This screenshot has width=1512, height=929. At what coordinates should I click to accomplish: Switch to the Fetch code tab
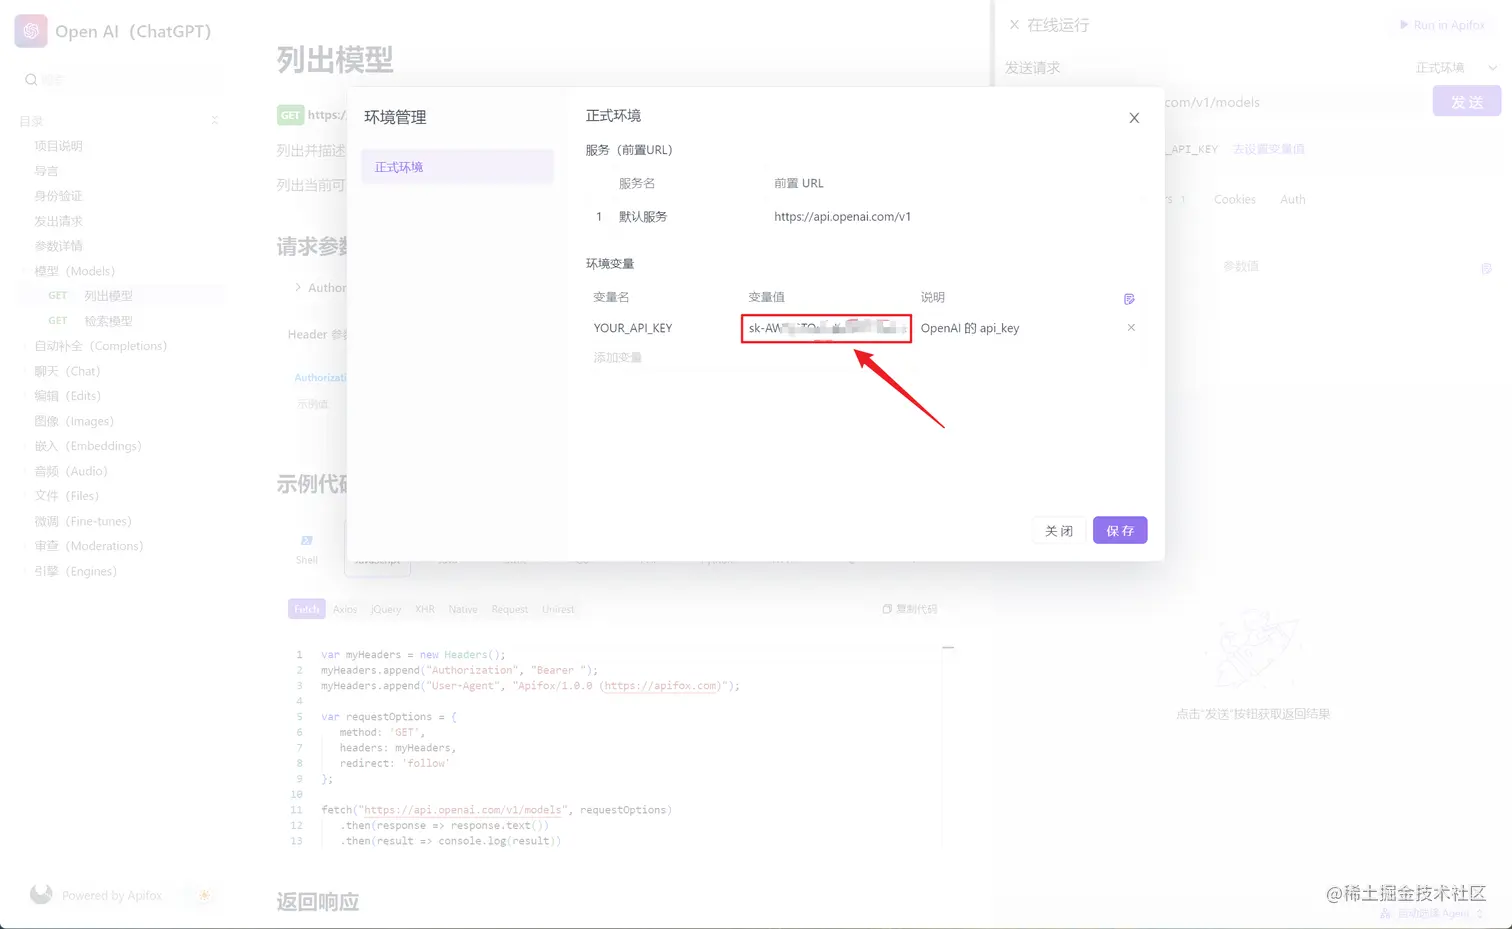tap(307, 609)
